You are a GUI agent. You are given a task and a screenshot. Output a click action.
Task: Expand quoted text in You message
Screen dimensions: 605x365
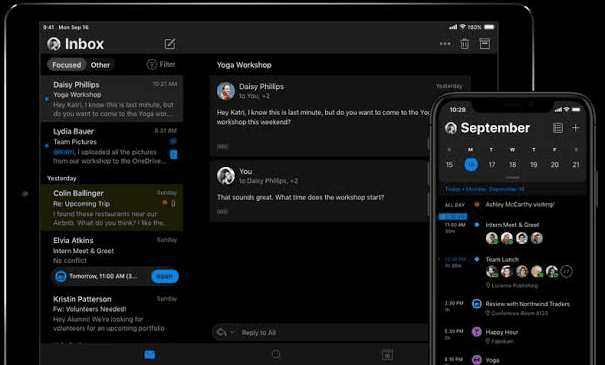[222, 211]
